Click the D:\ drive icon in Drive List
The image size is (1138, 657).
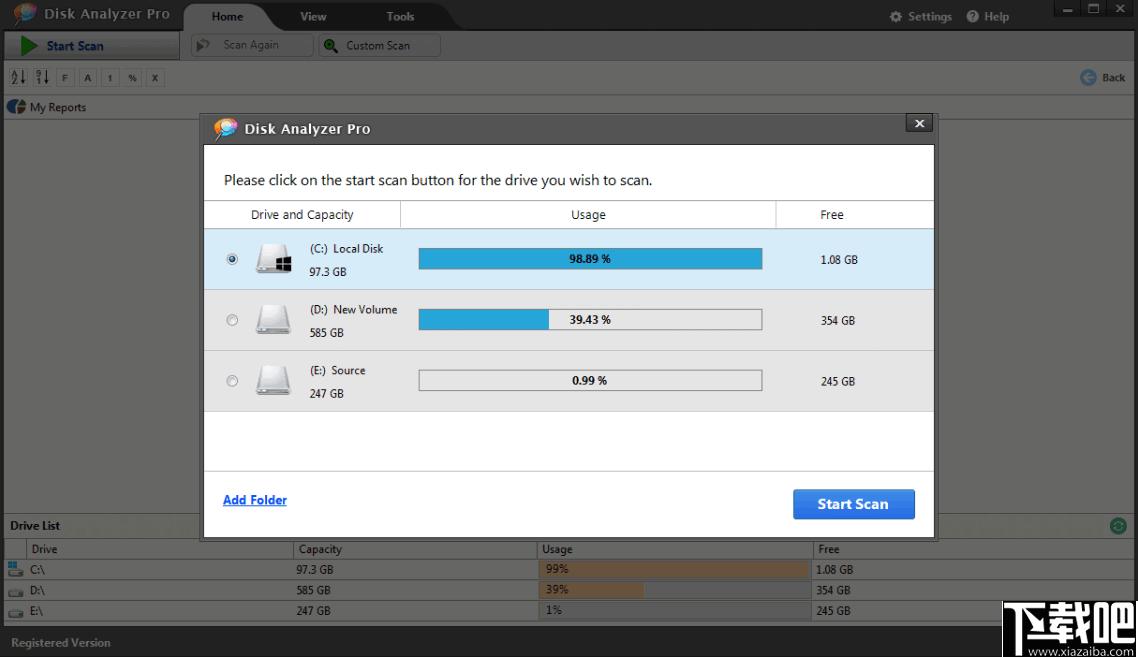15,591
